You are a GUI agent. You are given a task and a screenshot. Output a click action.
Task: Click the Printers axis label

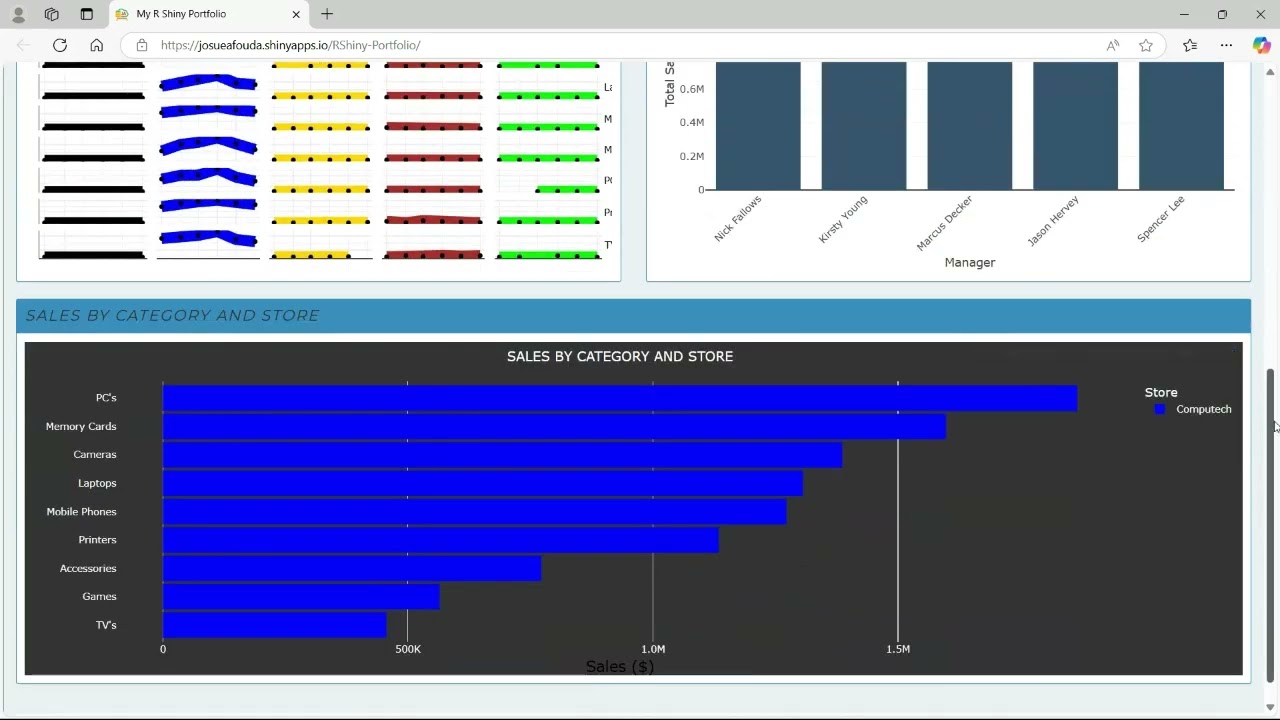[x=97, y=540]
